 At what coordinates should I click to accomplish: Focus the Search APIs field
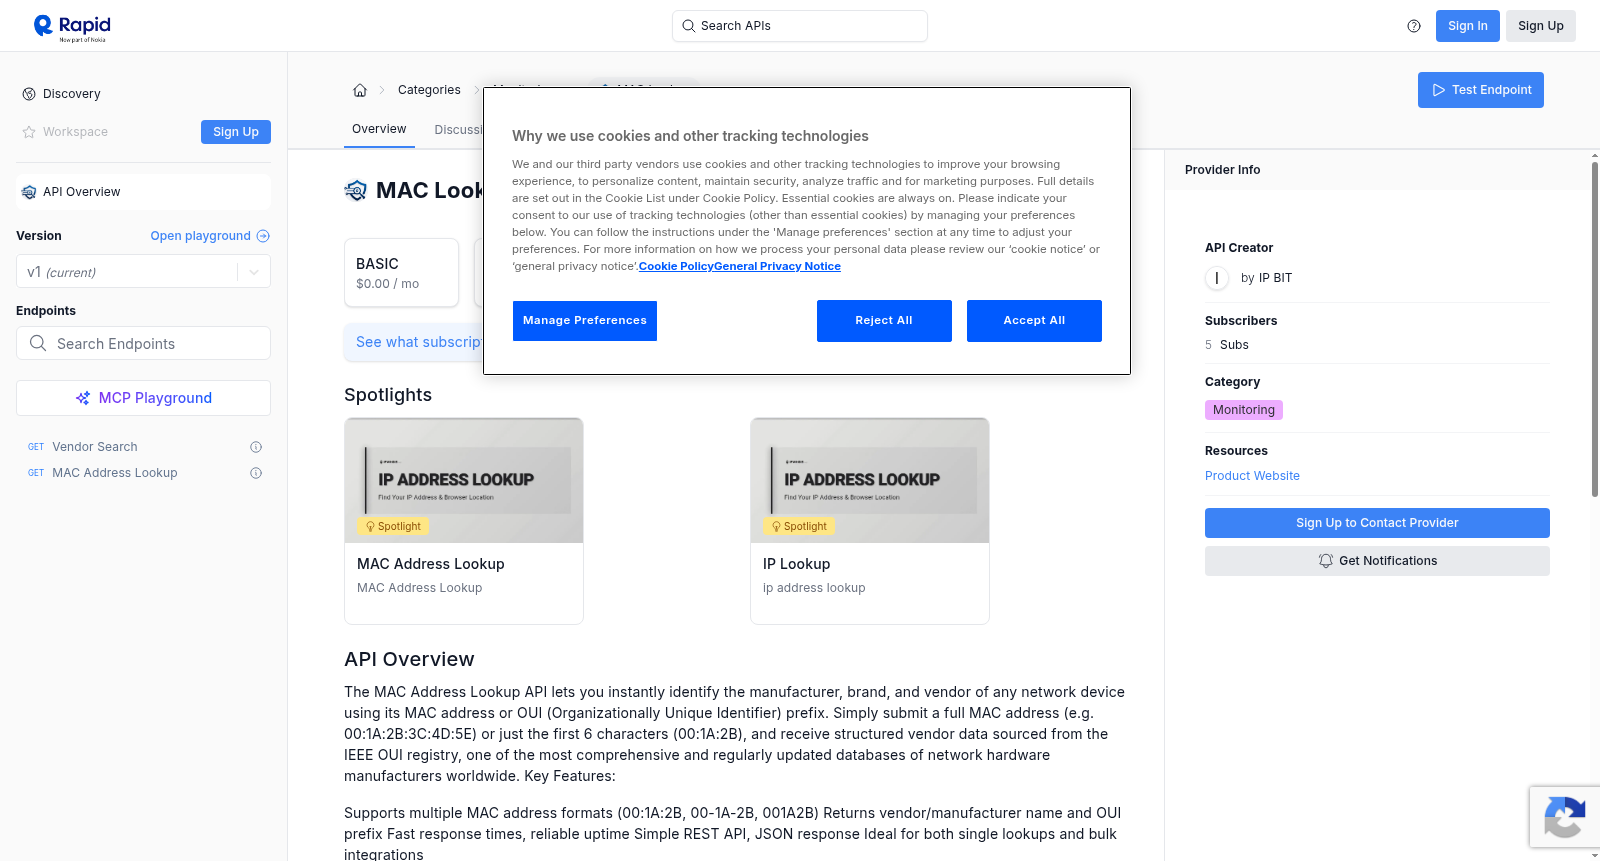click(x=800, y=26)
